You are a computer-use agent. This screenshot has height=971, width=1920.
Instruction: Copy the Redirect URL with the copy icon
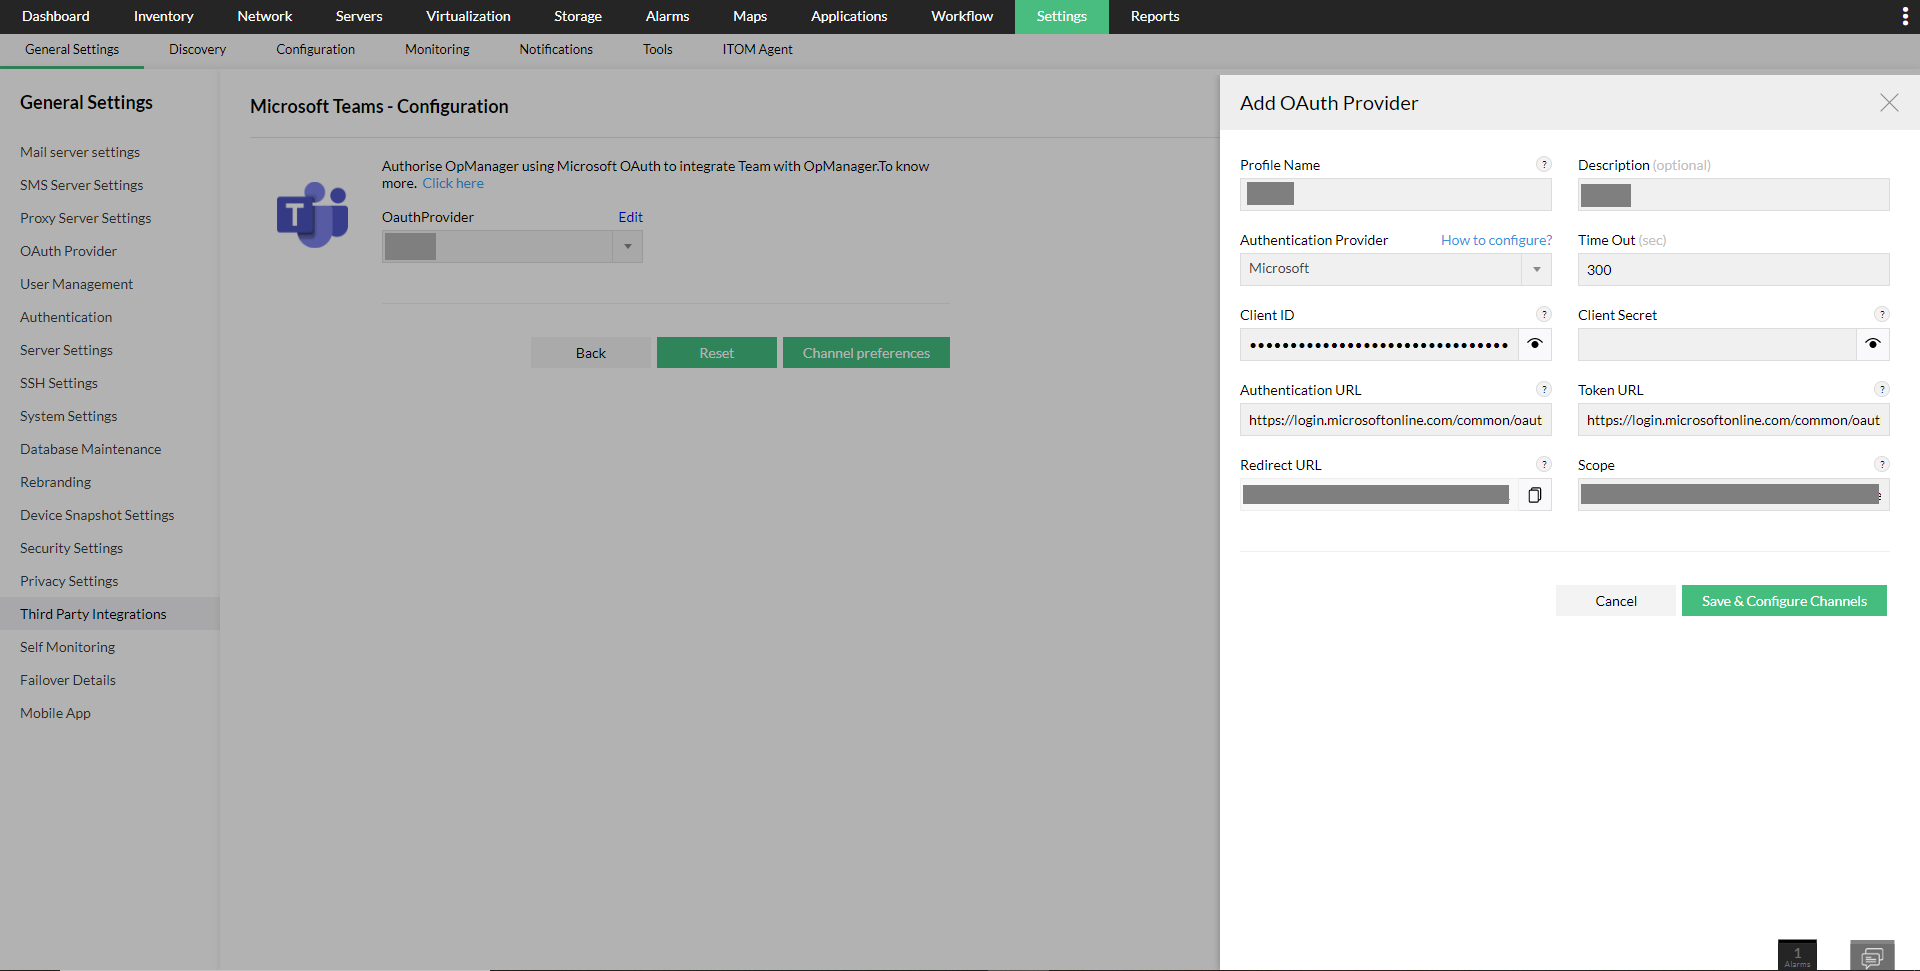(1534, 494)
